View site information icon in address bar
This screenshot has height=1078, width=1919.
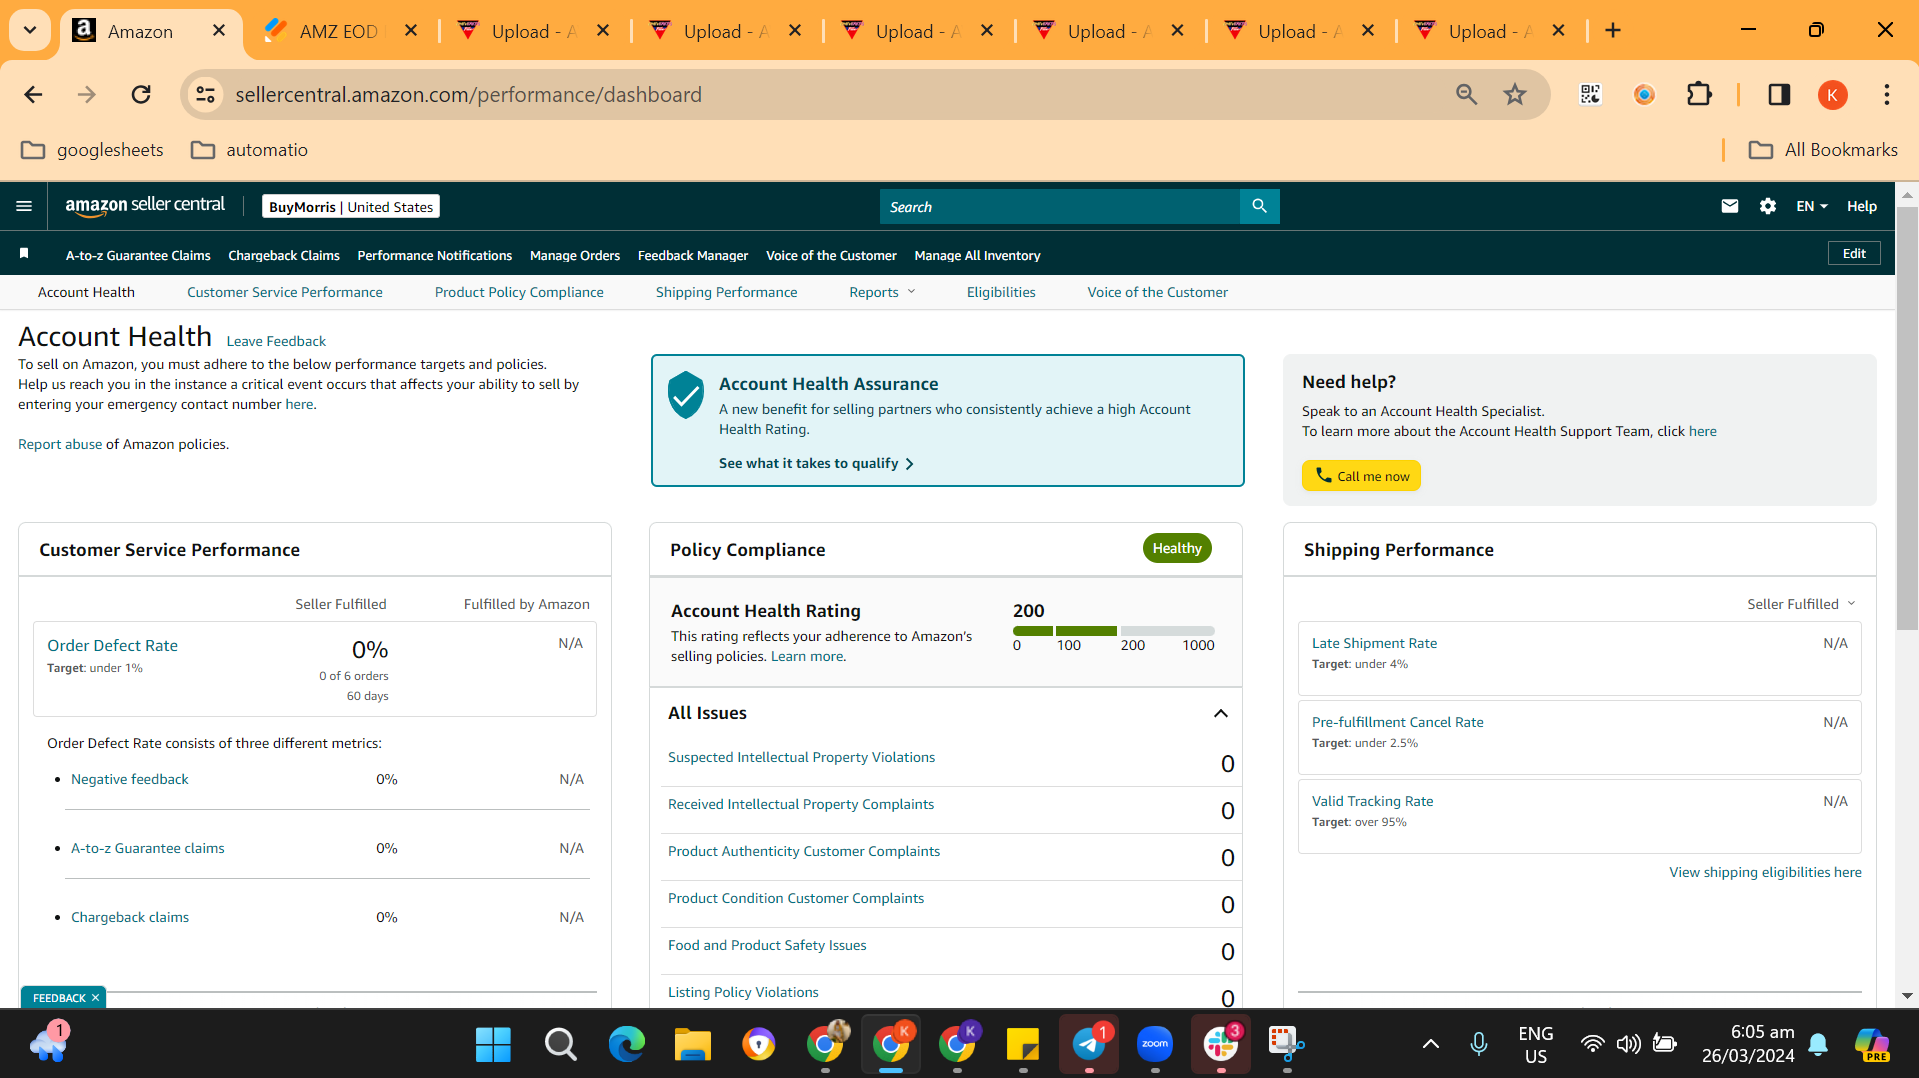coord(205,94)
